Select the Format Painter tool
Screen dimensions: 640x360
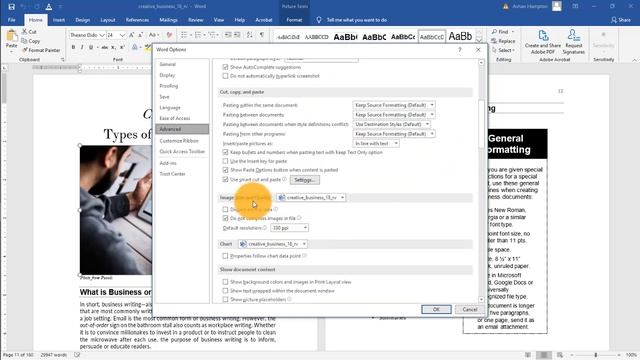[41, 50]
